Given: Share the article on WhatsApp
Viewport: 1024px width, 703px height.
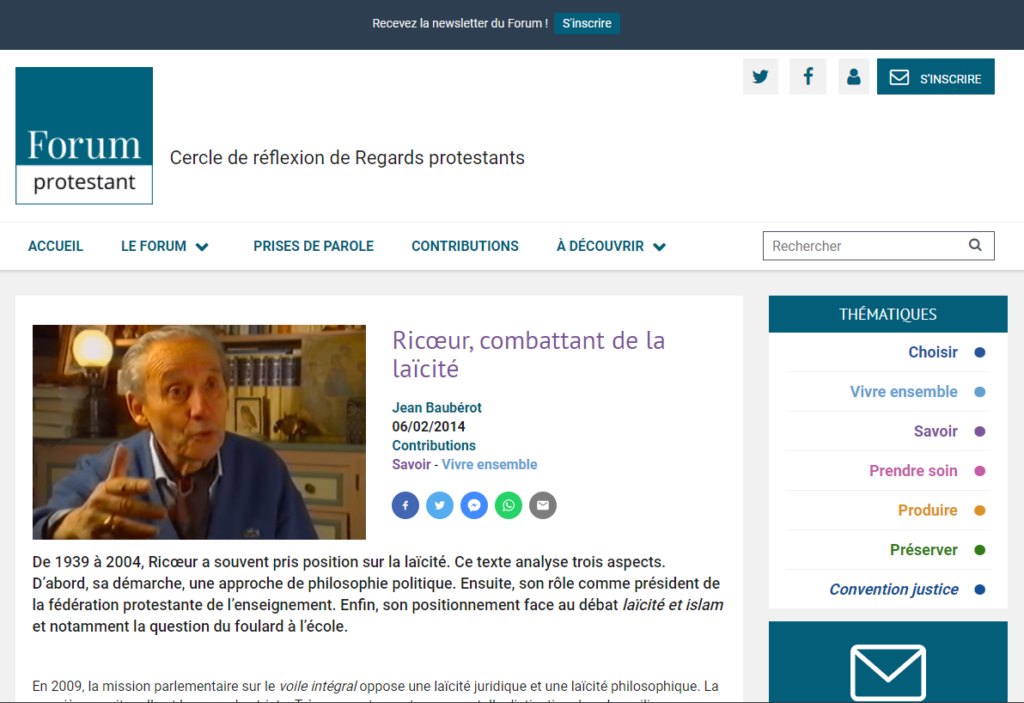Looking at the screenshot, I should pos(508,505).
